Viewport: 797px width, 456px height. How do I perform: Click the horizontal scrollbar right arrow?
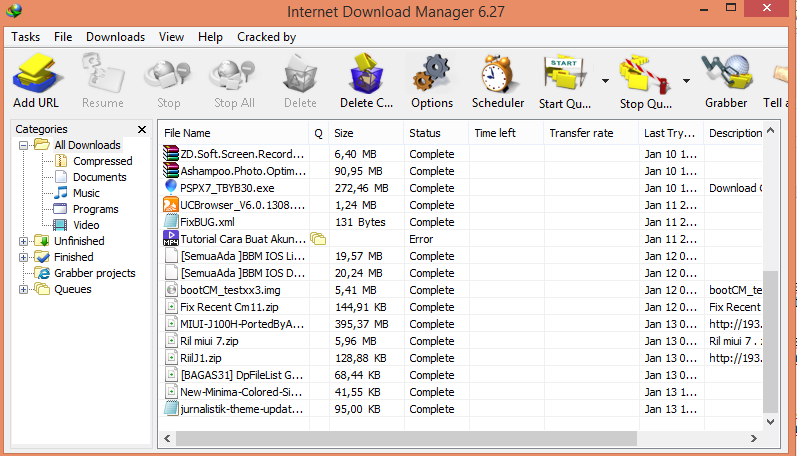(754, 438)
